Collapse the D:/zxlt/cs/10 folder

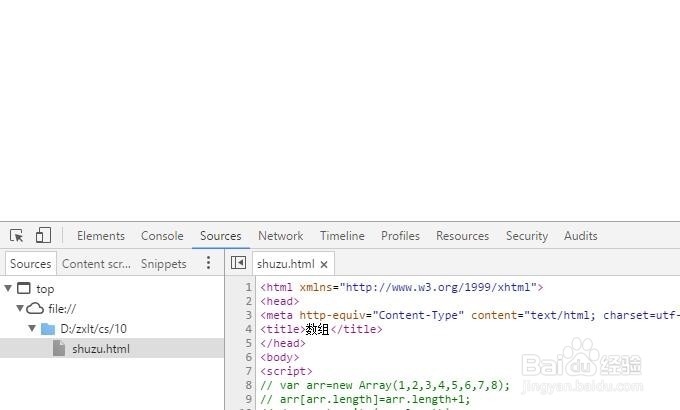click(x=32, y=328)
